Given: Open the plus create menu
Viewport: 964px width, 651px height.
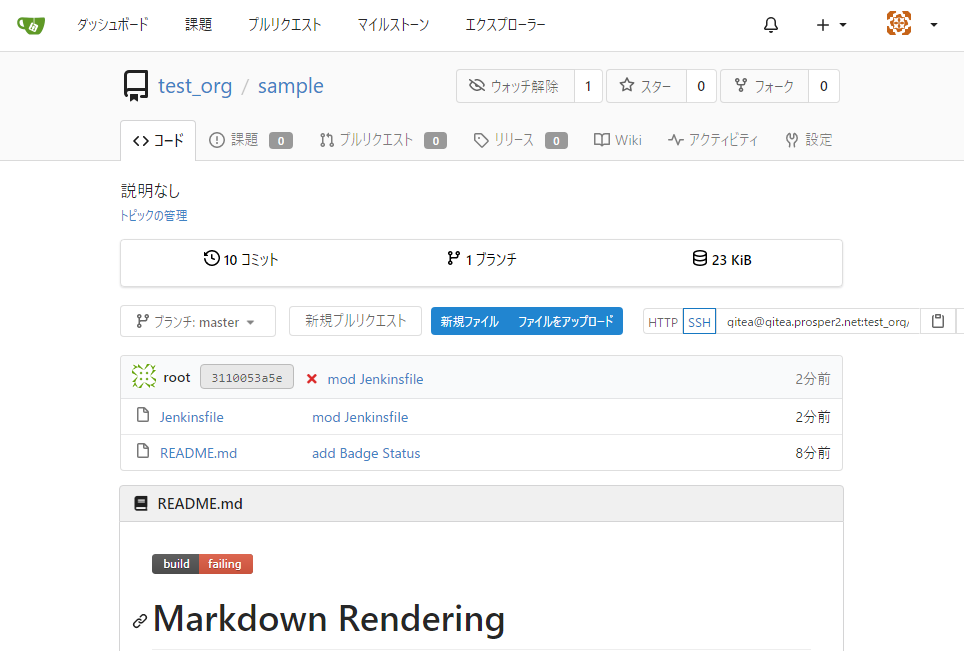Looking at the screenshot, I should point(831,25).
